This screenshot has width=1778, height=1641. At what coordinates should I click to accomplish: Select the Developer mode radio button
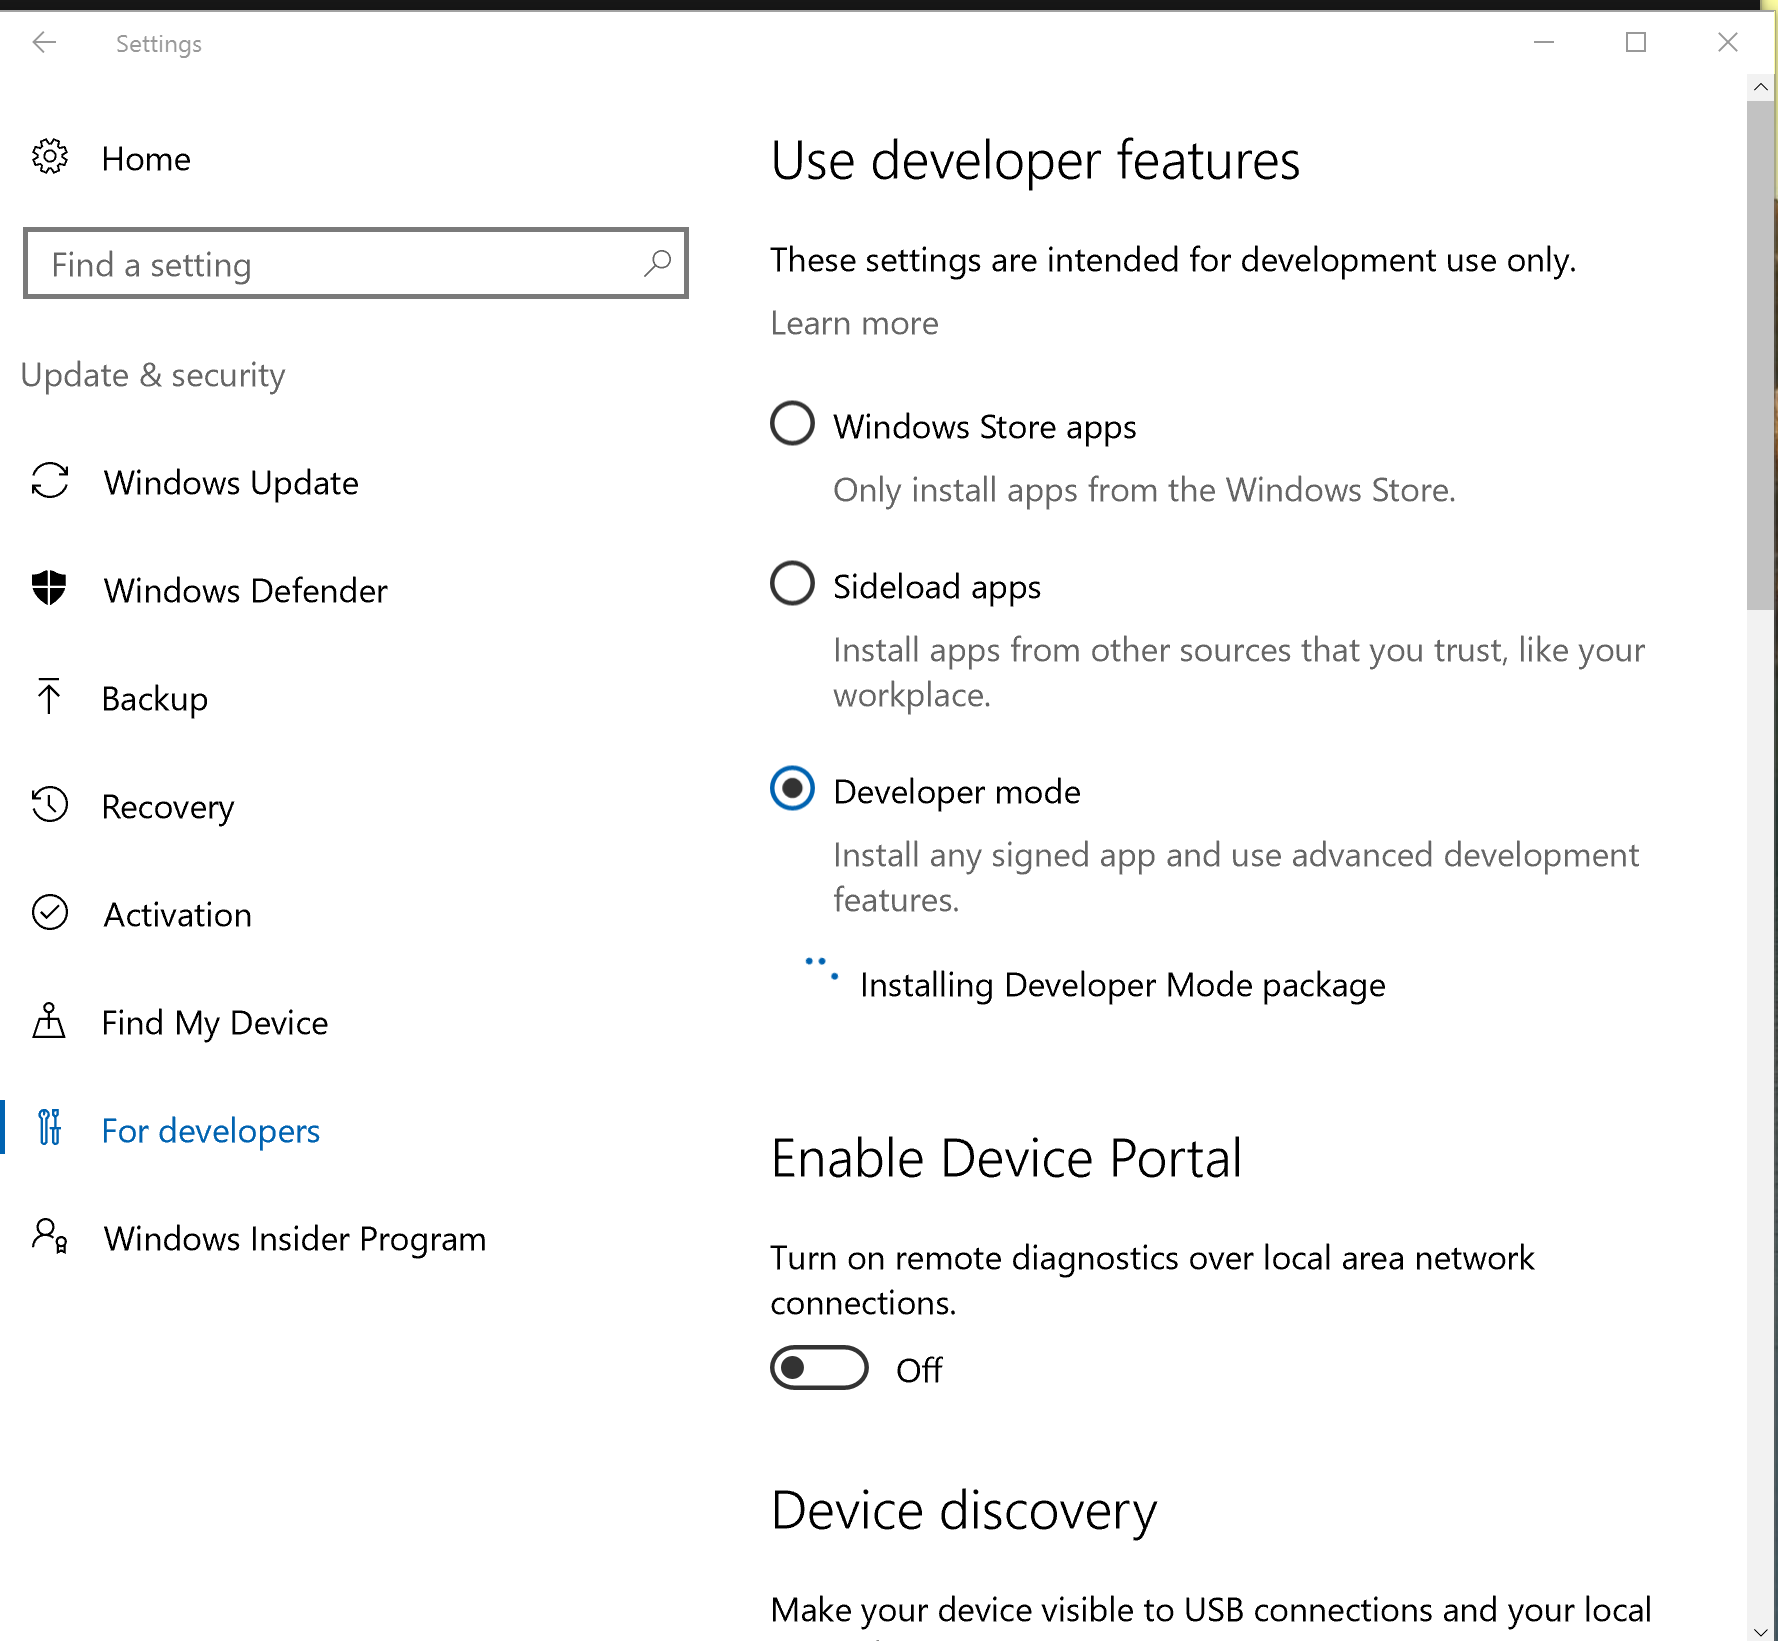coord(792,788)
